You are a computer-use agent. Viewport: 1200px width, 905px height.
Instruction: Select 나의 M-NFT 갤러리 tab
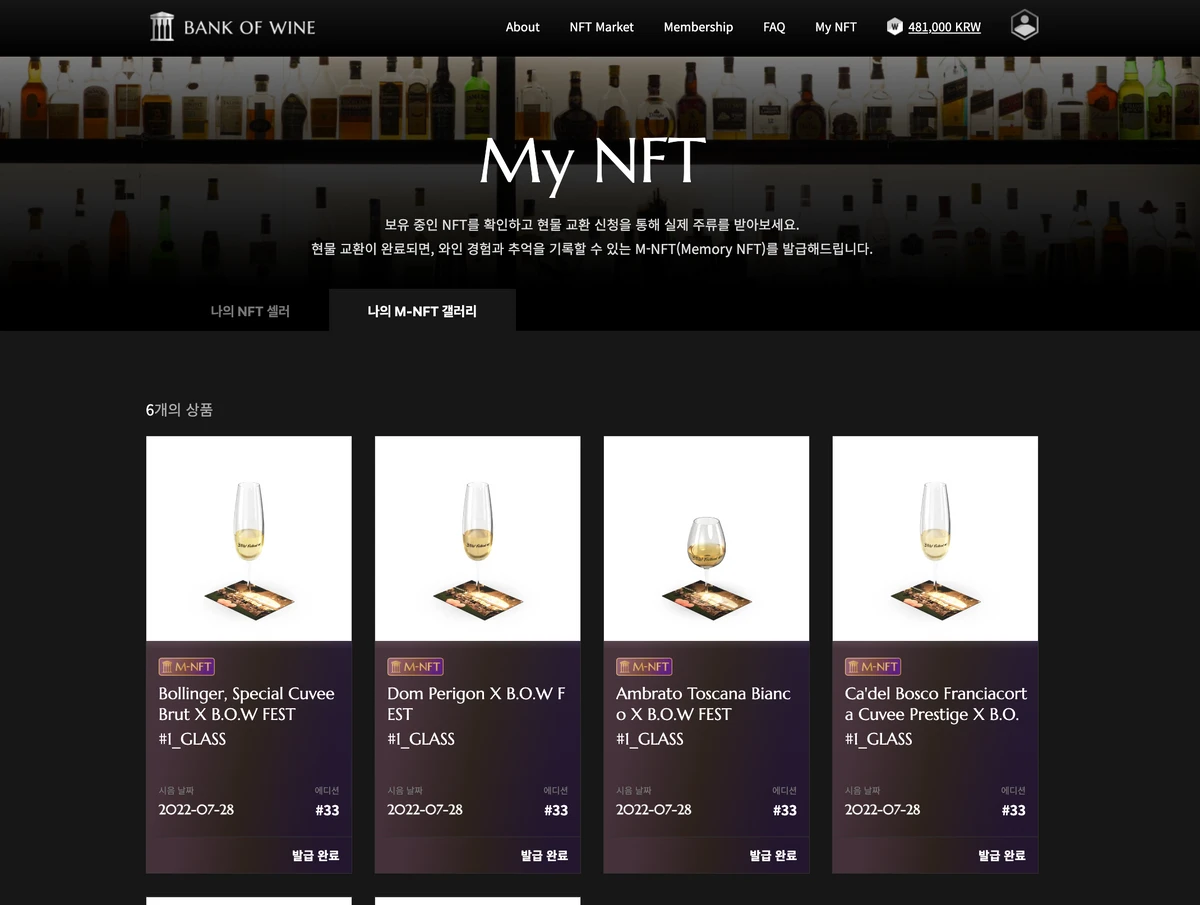(422, 311)
